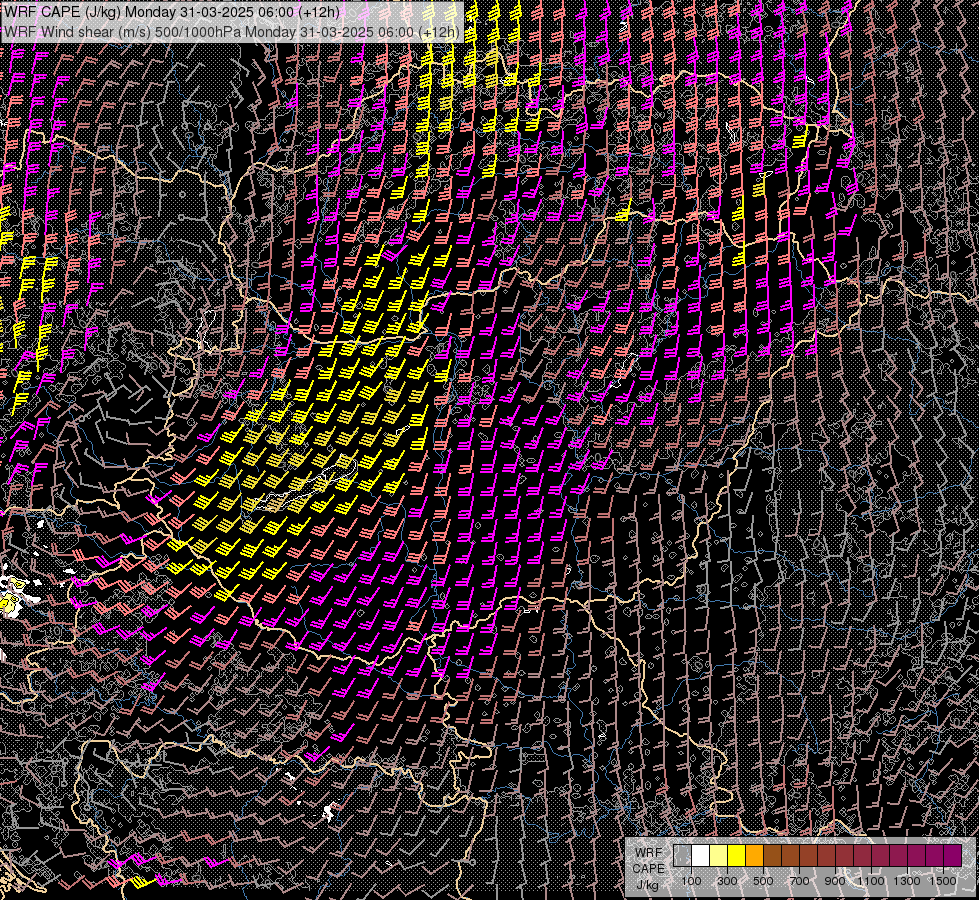This screenshot has width=979, height=900.
Task: Click the WRF CAPE (J/kg) title line
Action: (171, 12)
